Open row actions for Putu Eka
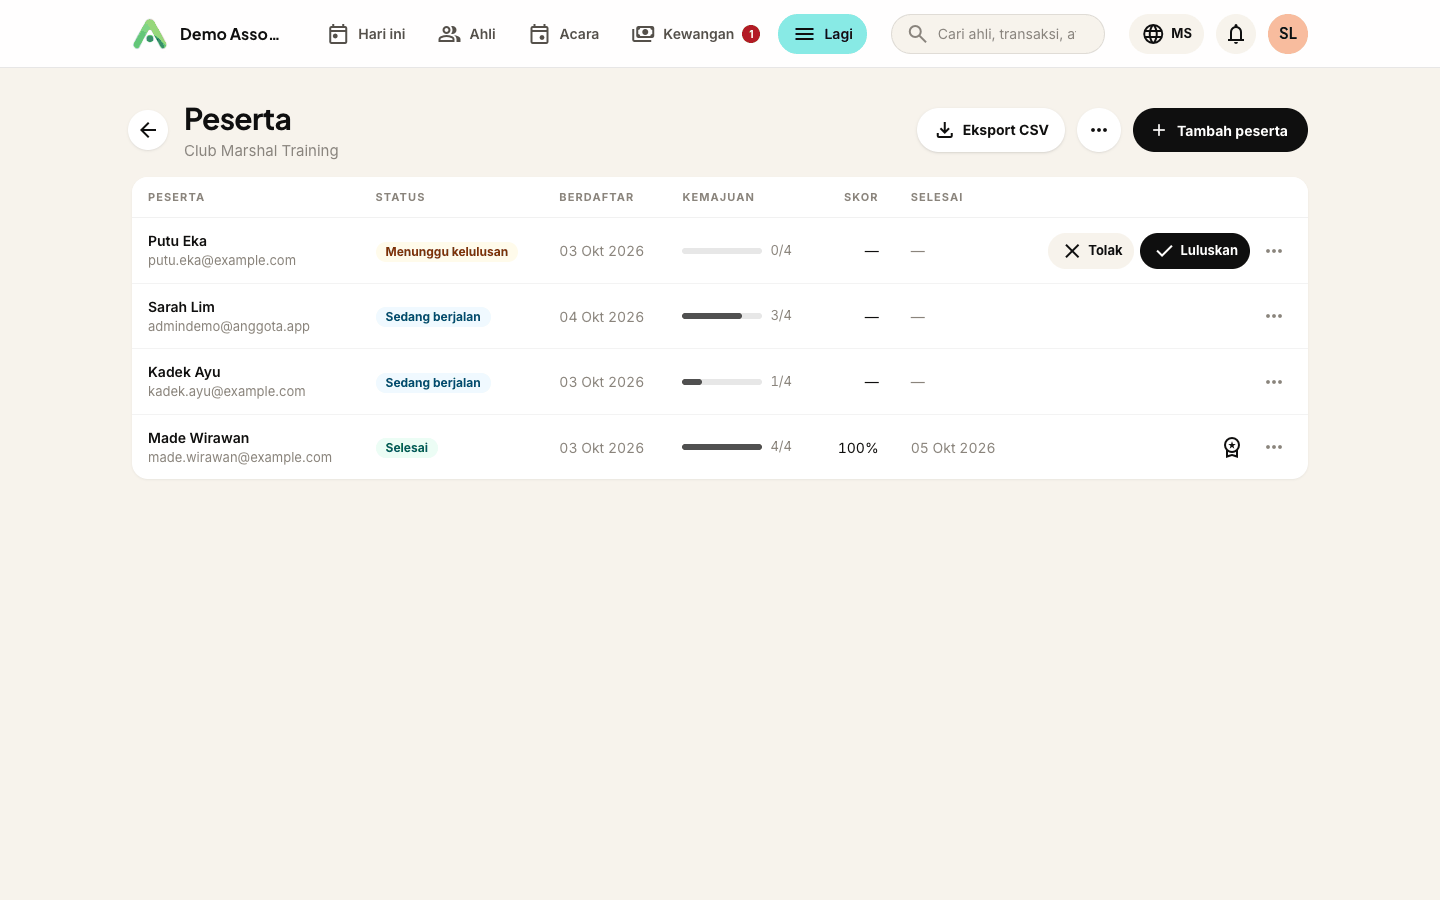The height and width of the screenshot is (900, 1440). (x=1274, y=251)
